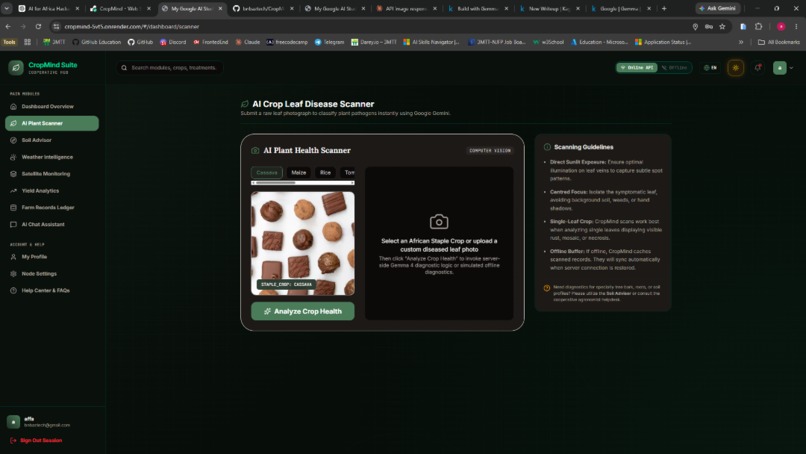Click right arrow of crop tabs scrollbar
The width and height of the screenshot is (806, 454).
pos(352,183)
